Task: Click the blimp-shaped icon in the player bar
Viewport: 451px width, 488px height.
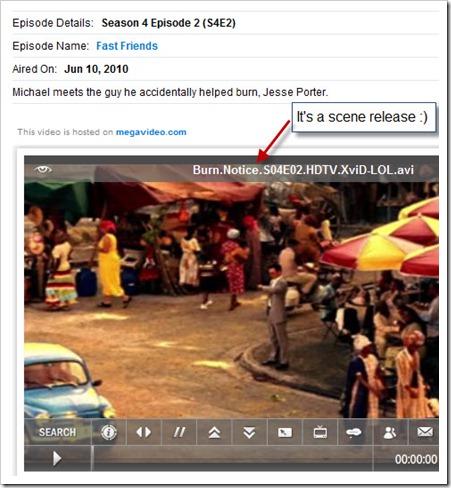Action: pos(354,432)
